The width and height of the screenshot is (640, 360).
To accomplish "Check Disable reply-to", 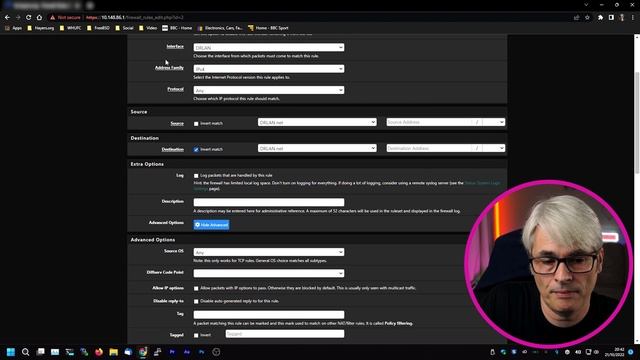I will [x=196, y=302].
